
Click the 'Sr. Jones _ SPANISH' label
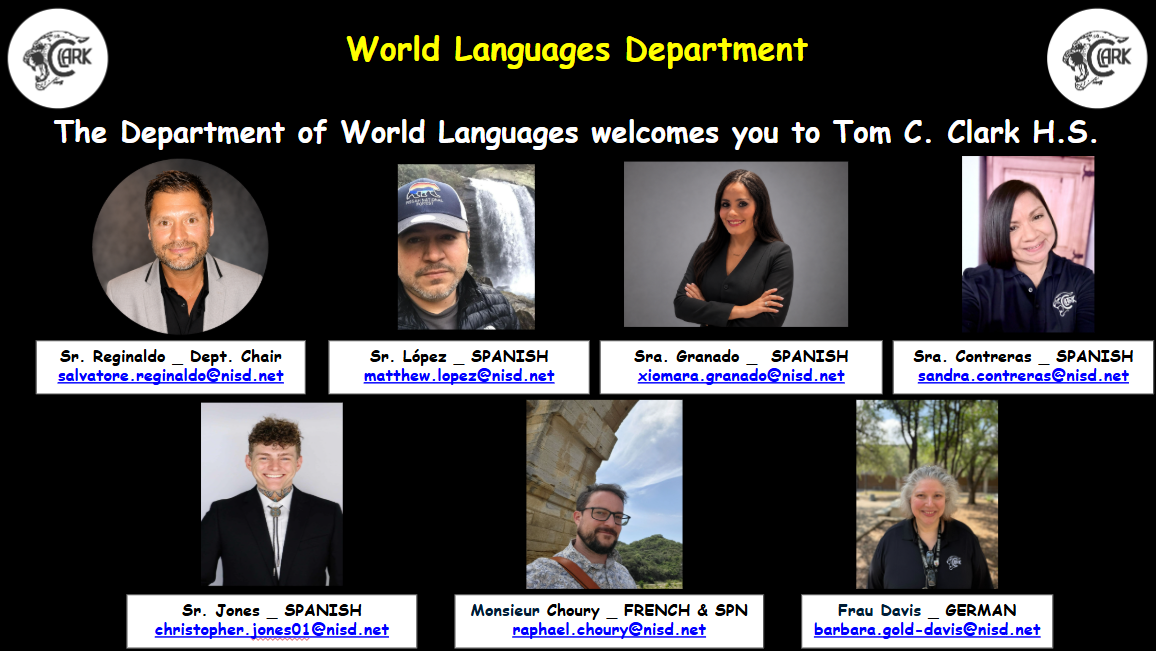click(272, 610)
